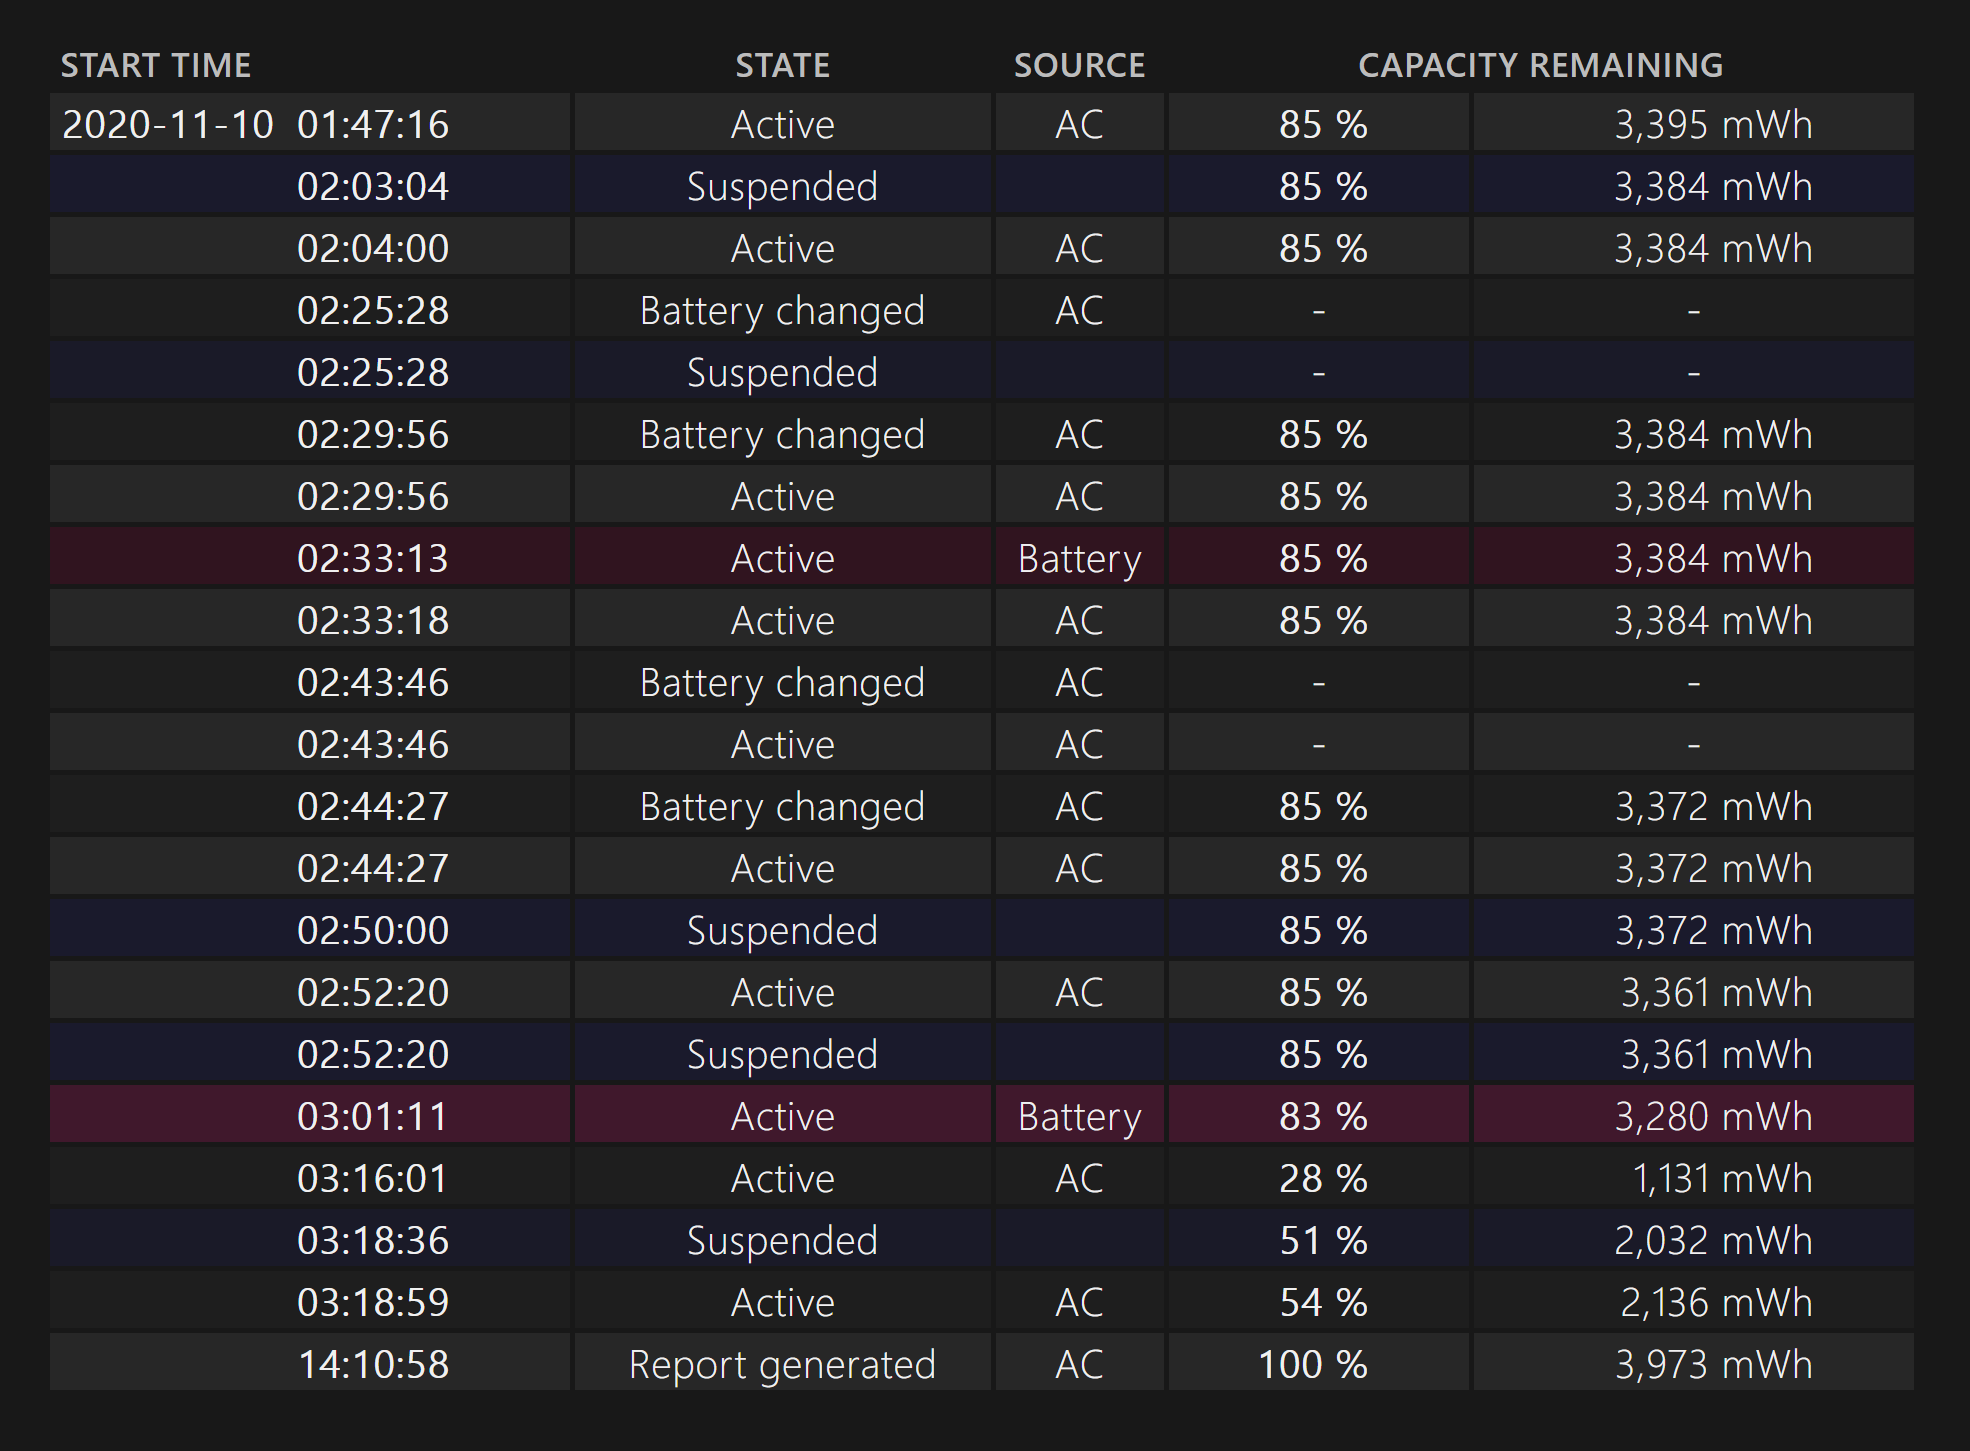Click Battery changed at 02:25:28
The width and height of the screenshot is (1970, 1451).
point(782,311)
